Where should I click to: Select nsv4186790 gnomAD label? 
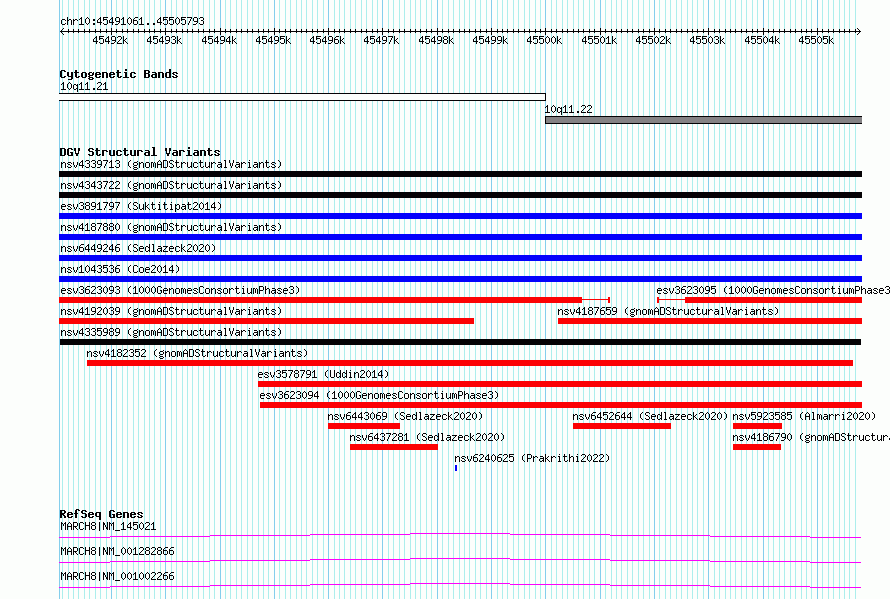pos(811,438)
